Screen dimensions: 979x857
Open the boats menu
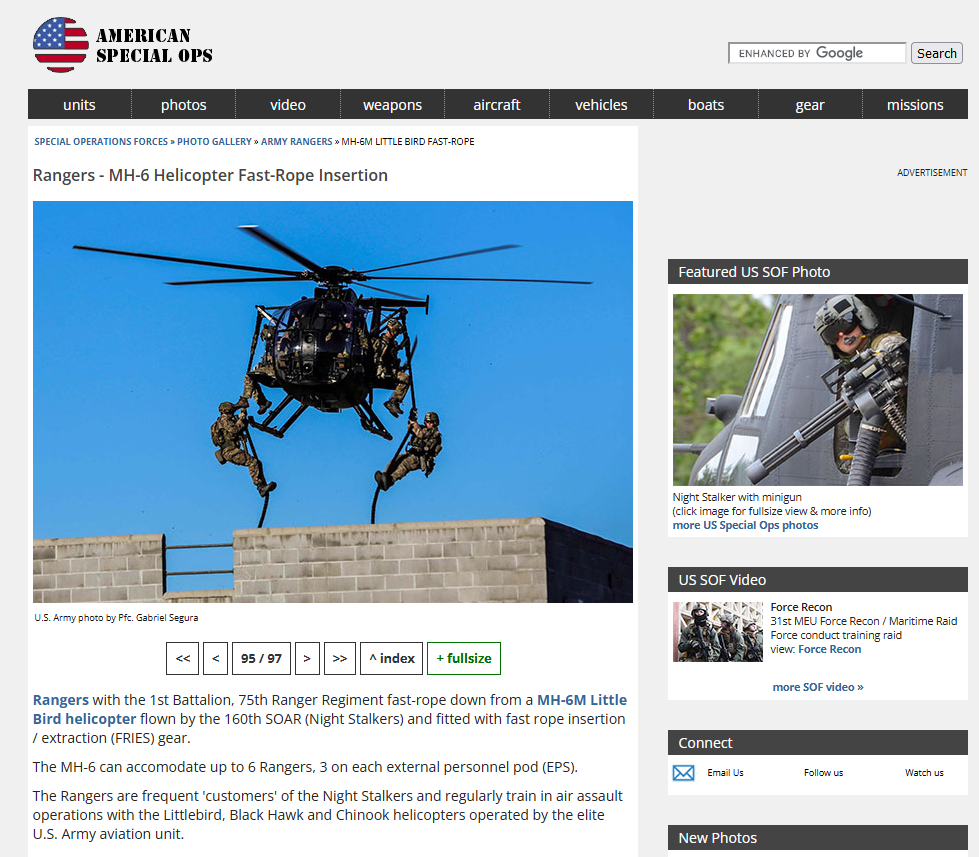click(706, 104)
